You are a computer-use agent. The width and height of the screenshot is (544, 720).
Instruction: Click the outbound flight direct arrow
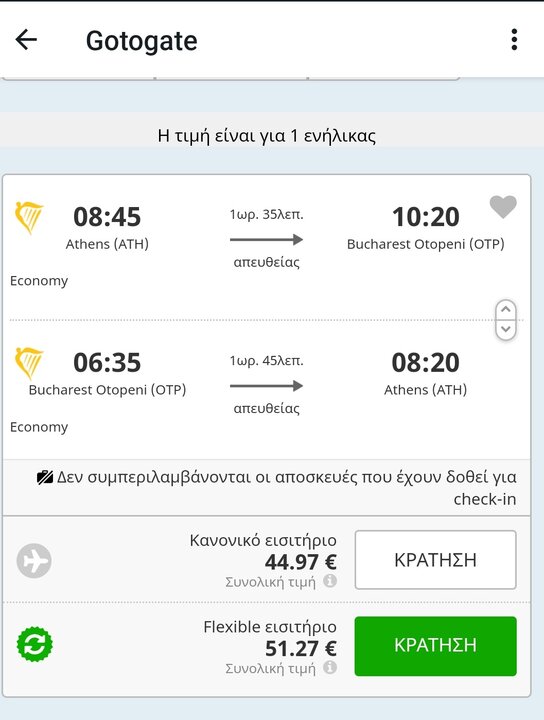click(x=266, y=239)
